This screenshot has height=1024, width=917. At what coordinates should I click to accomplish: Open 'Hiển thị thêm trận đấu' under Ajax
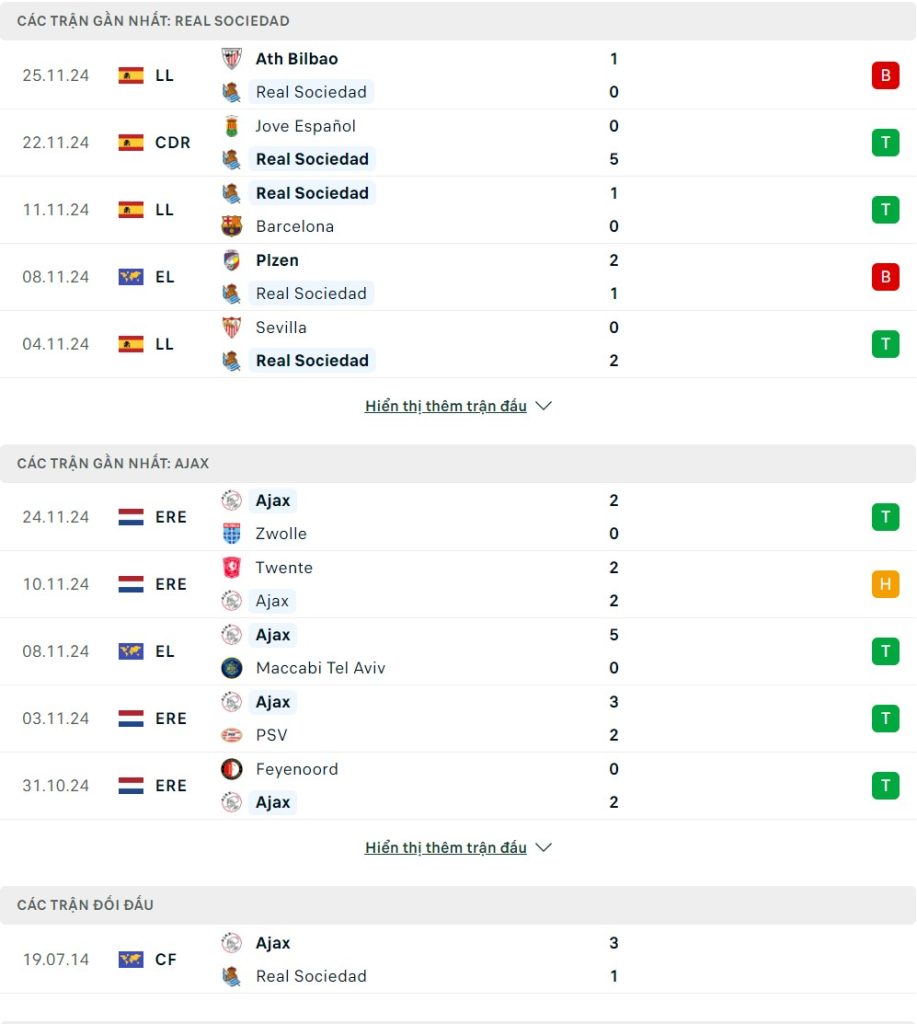446,848
